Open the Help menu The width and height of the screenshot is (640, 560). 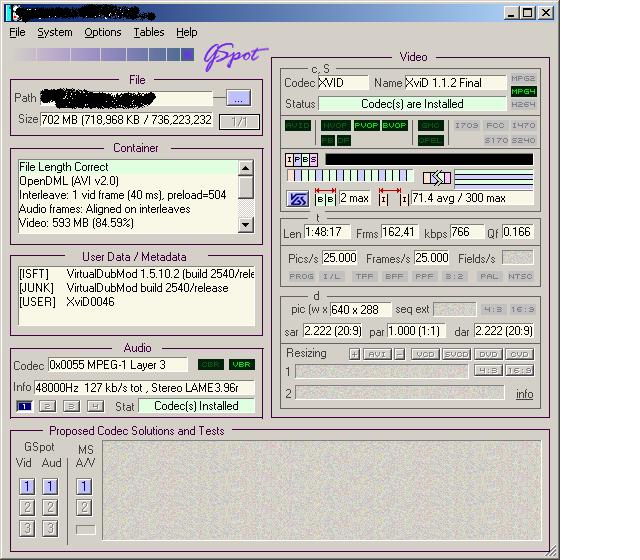187,32
